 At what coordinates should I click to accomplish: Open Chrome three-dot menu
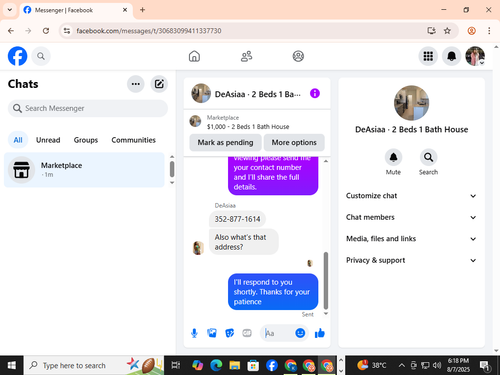[489, 31]
